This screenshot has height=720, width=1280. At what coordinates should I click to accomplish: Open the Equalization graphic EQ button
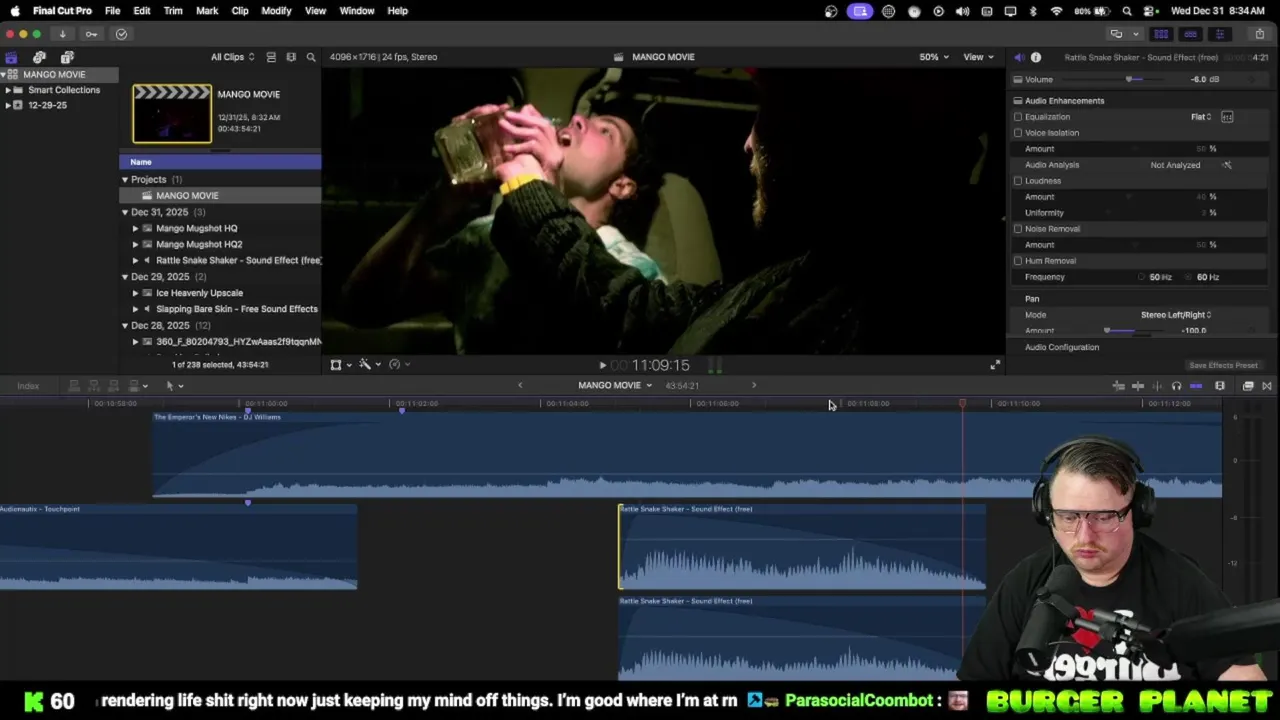1227,117
